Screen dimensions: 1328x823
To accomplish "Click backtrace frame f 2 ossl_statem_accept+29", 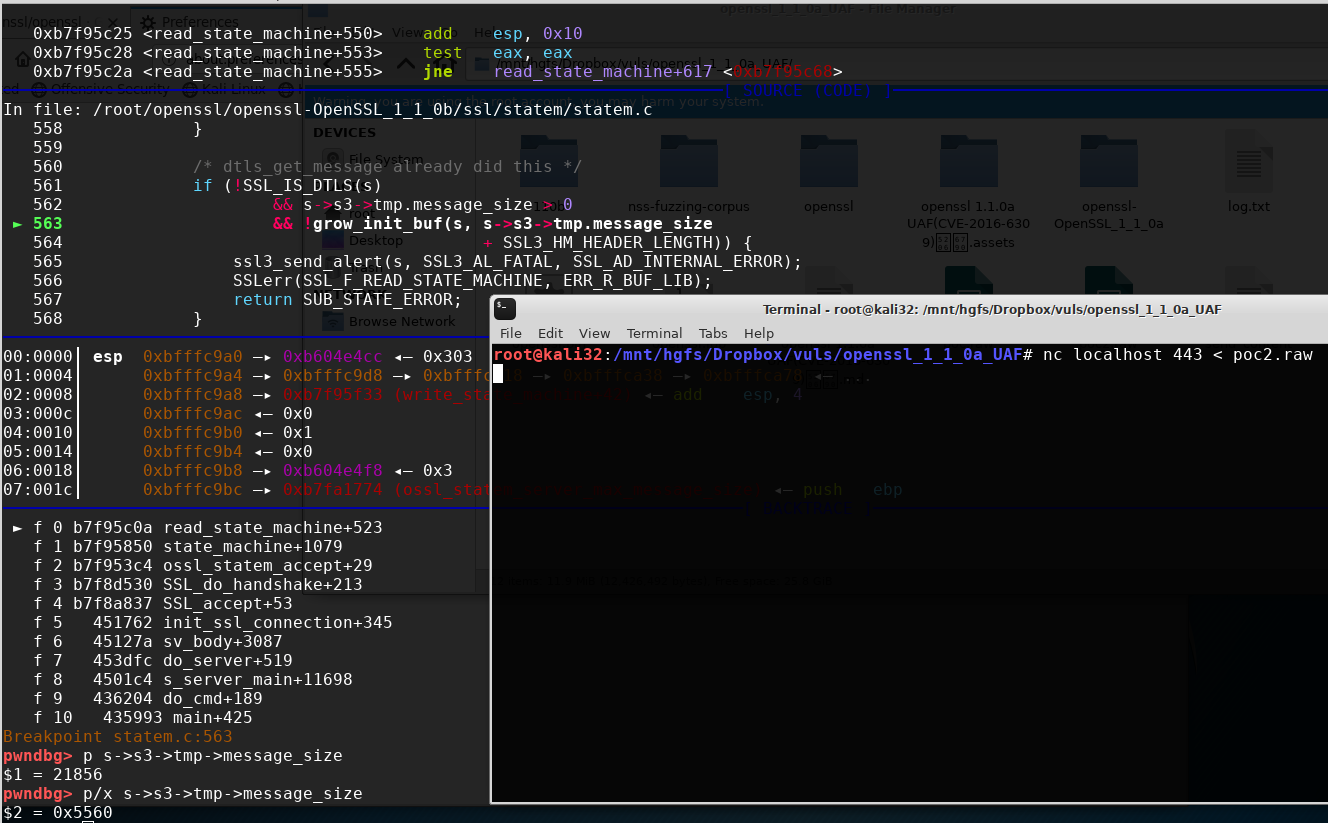I will point(203,565).
